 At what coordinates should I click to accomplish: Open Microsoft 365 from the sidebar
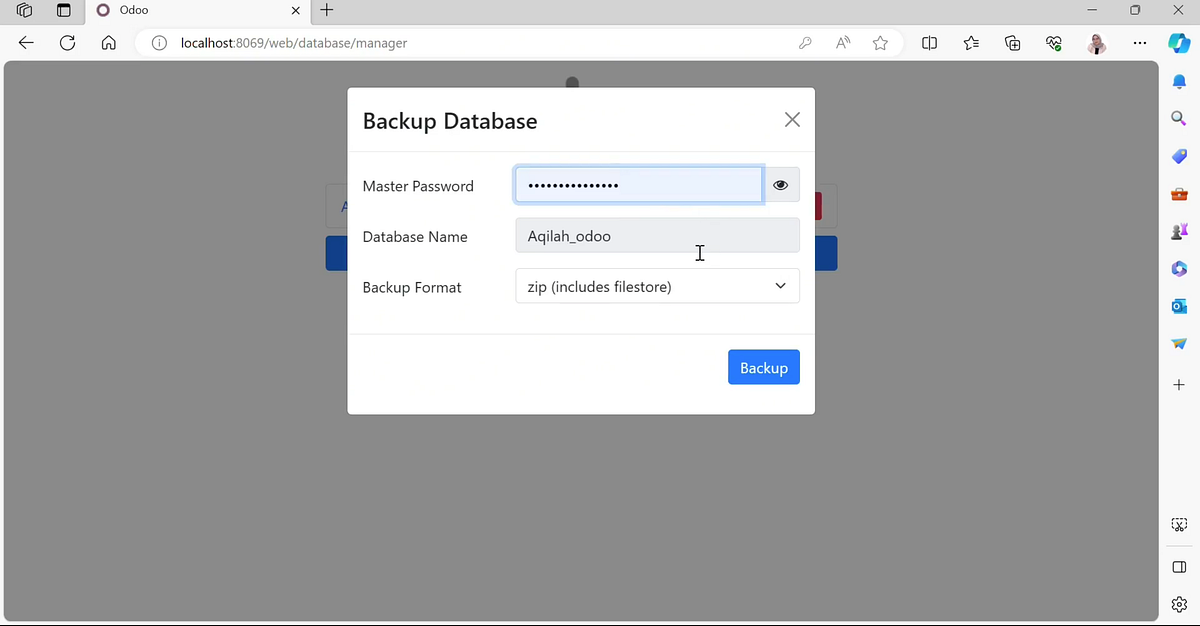pyautogui.click(x=1178, y=268)
